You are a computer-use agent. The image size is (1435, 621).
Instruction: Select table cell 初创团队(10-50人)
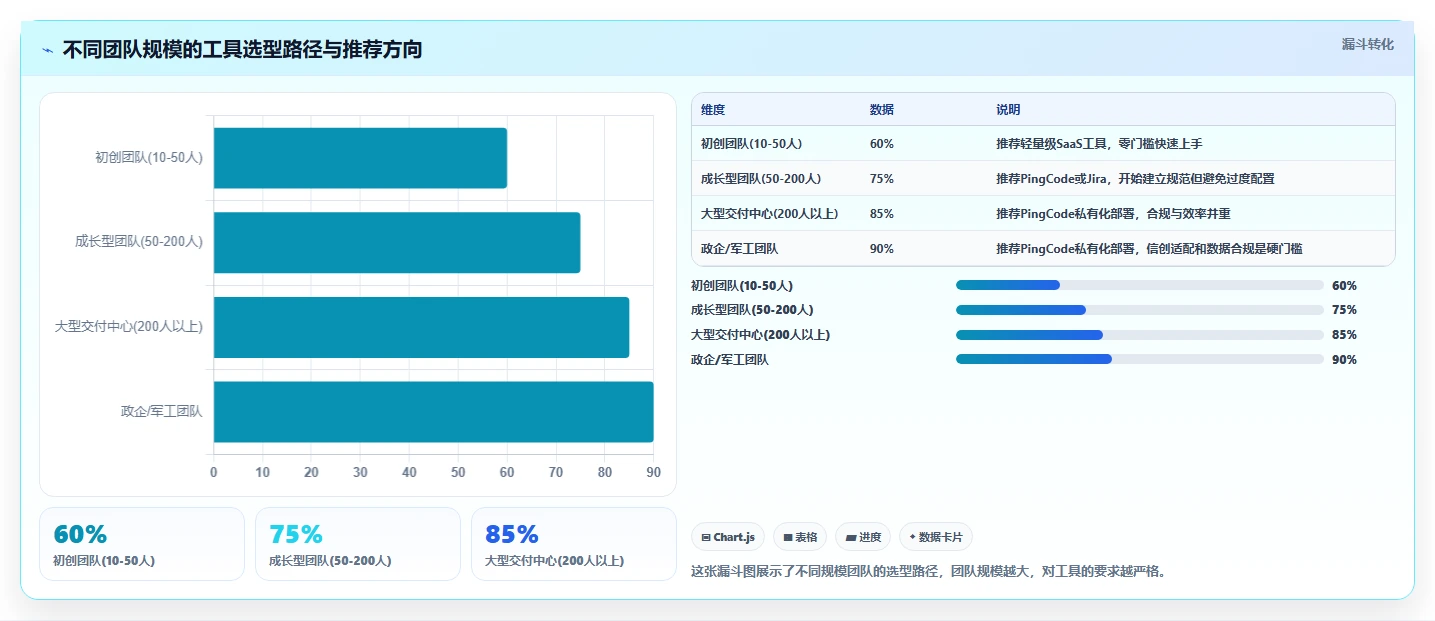tap(751, 144)
